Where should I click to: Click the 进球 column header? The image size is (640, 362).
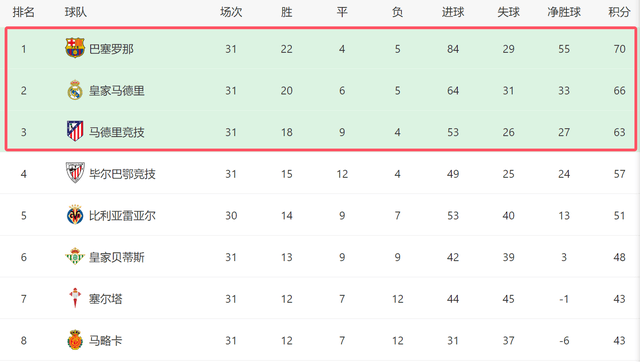coord(453,12)
